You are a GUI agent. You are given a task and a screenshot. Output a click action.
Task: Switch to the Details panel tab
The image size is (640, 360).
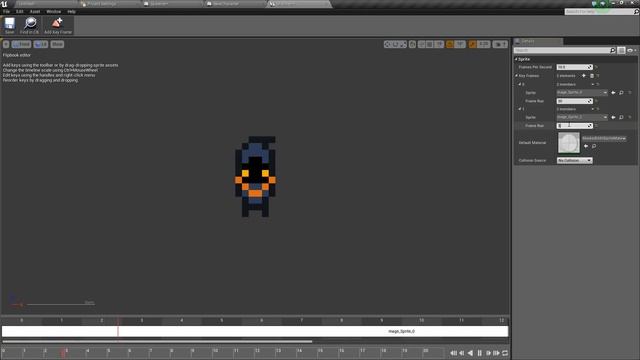click(x=538, y=41)
